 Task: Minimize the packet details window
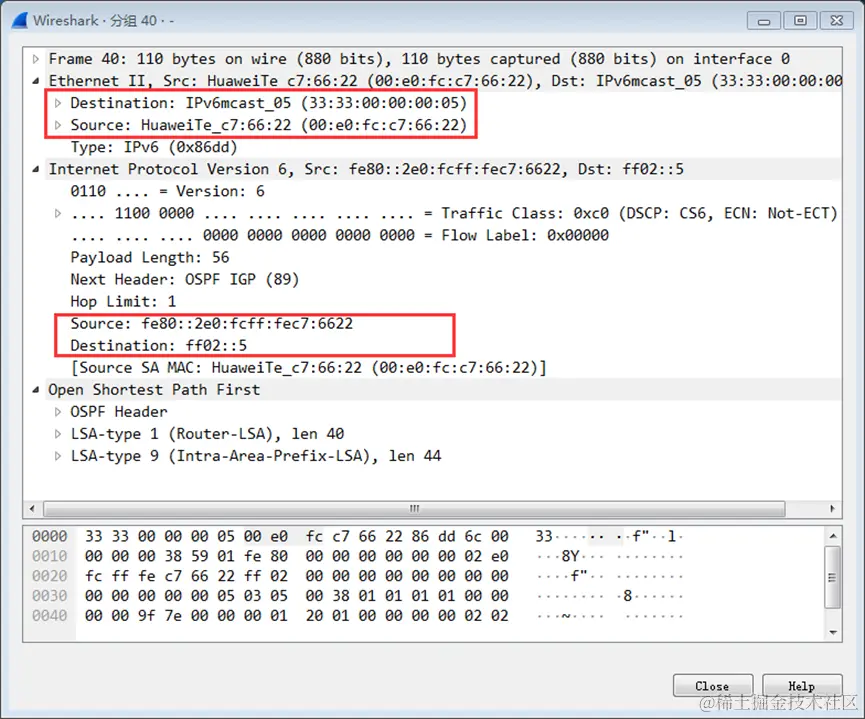click(763, 21)
